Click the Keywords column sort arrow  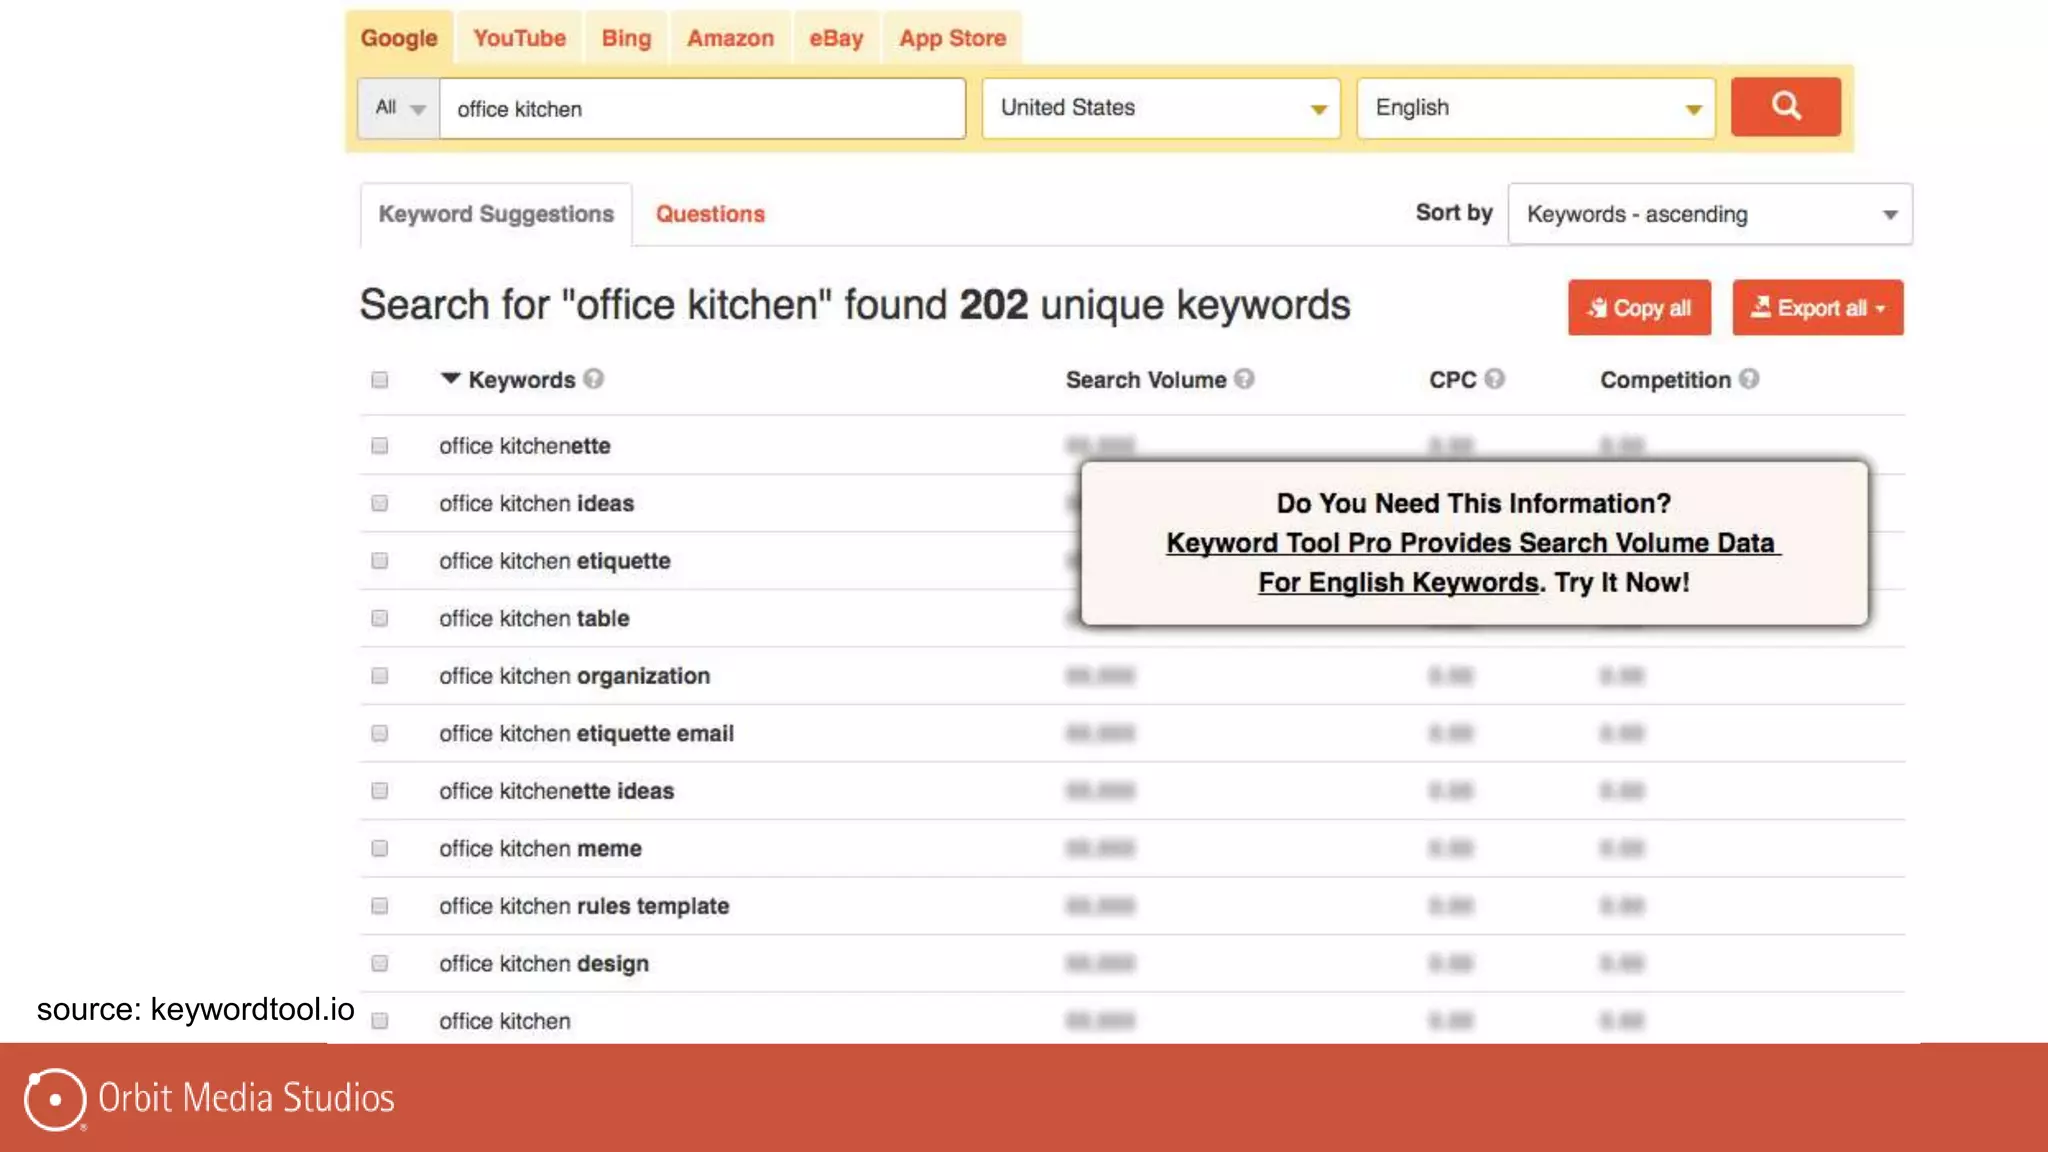click(x=450, y=378)
